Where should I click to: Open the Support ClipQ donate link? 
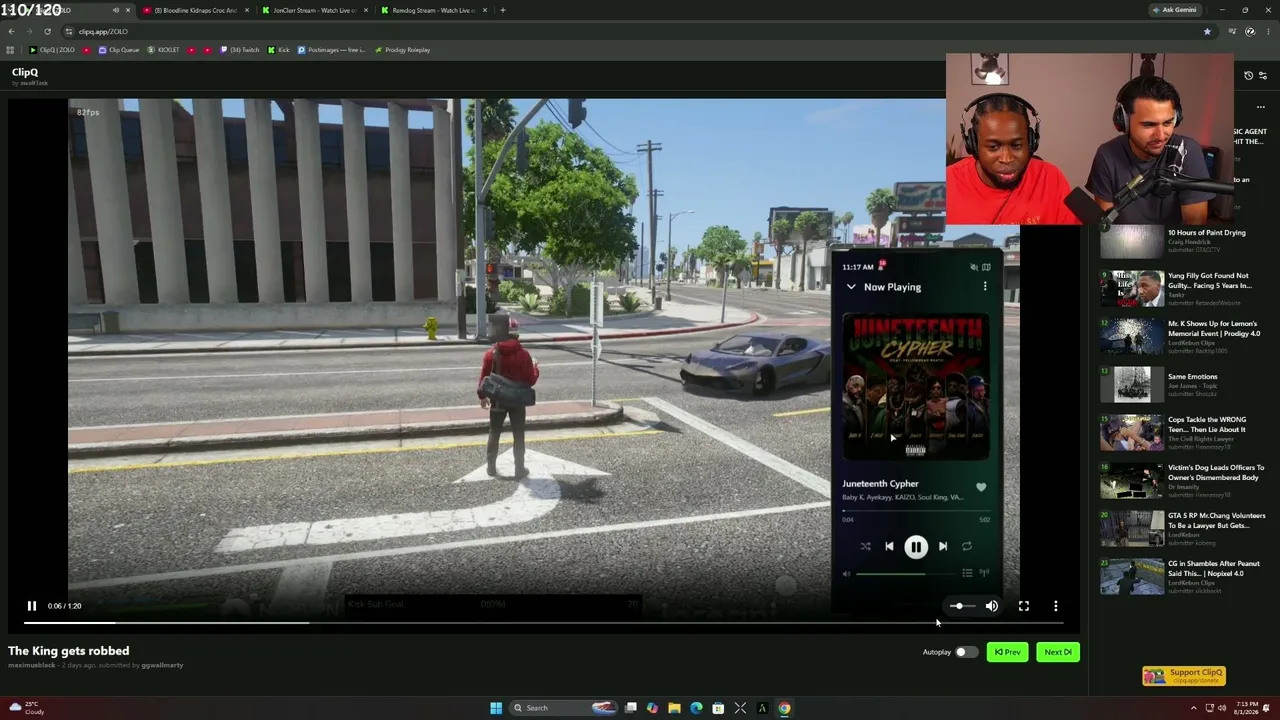coord(1184,676)
